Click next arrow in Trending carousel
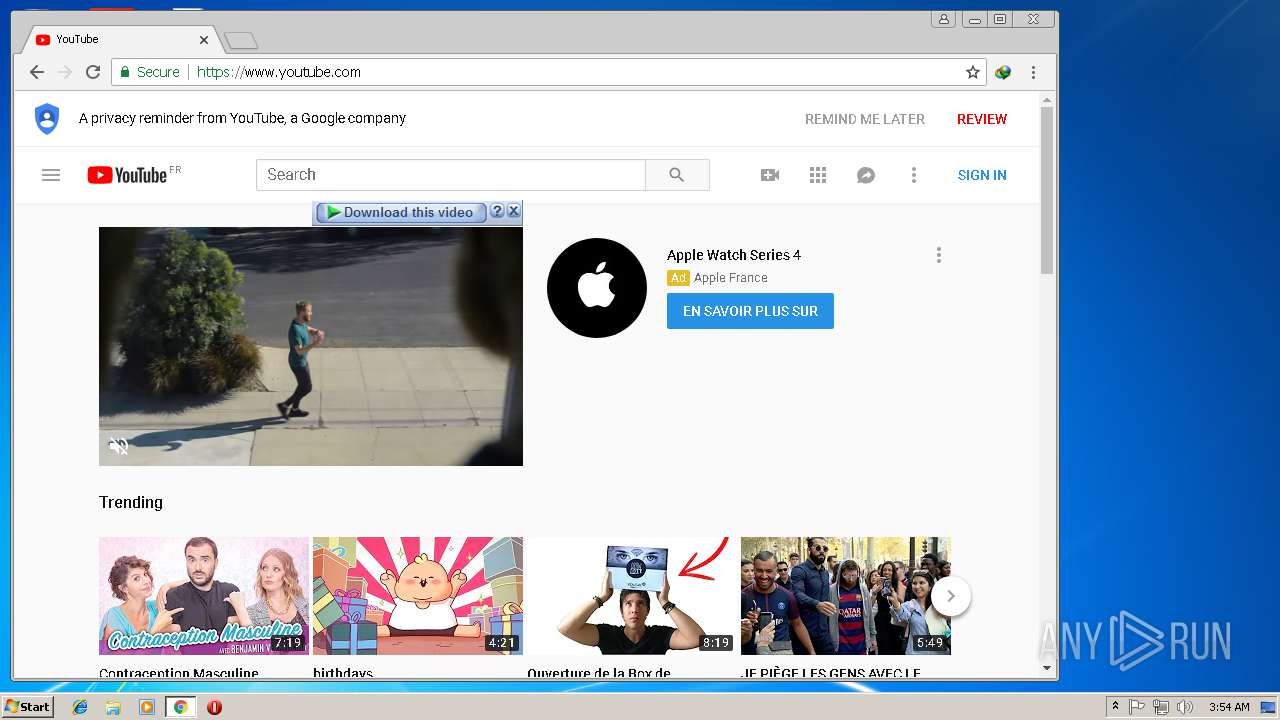This screenshot has height=720, width=1280. (x=951, y=596)
